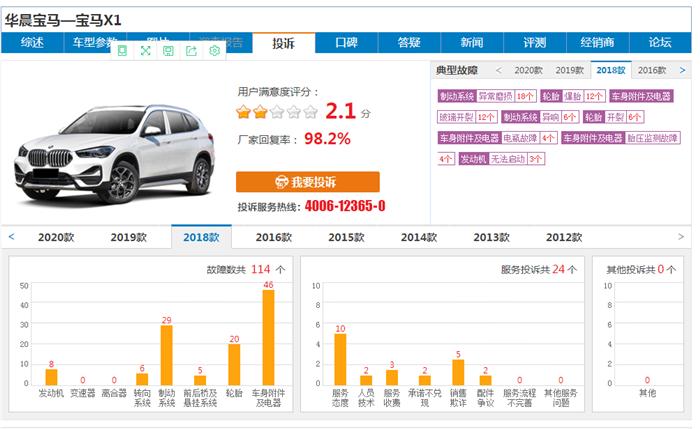This screenshot has width=700, height=429.
Task: Click the green save disk icon
Action: [x=168, y=51]
